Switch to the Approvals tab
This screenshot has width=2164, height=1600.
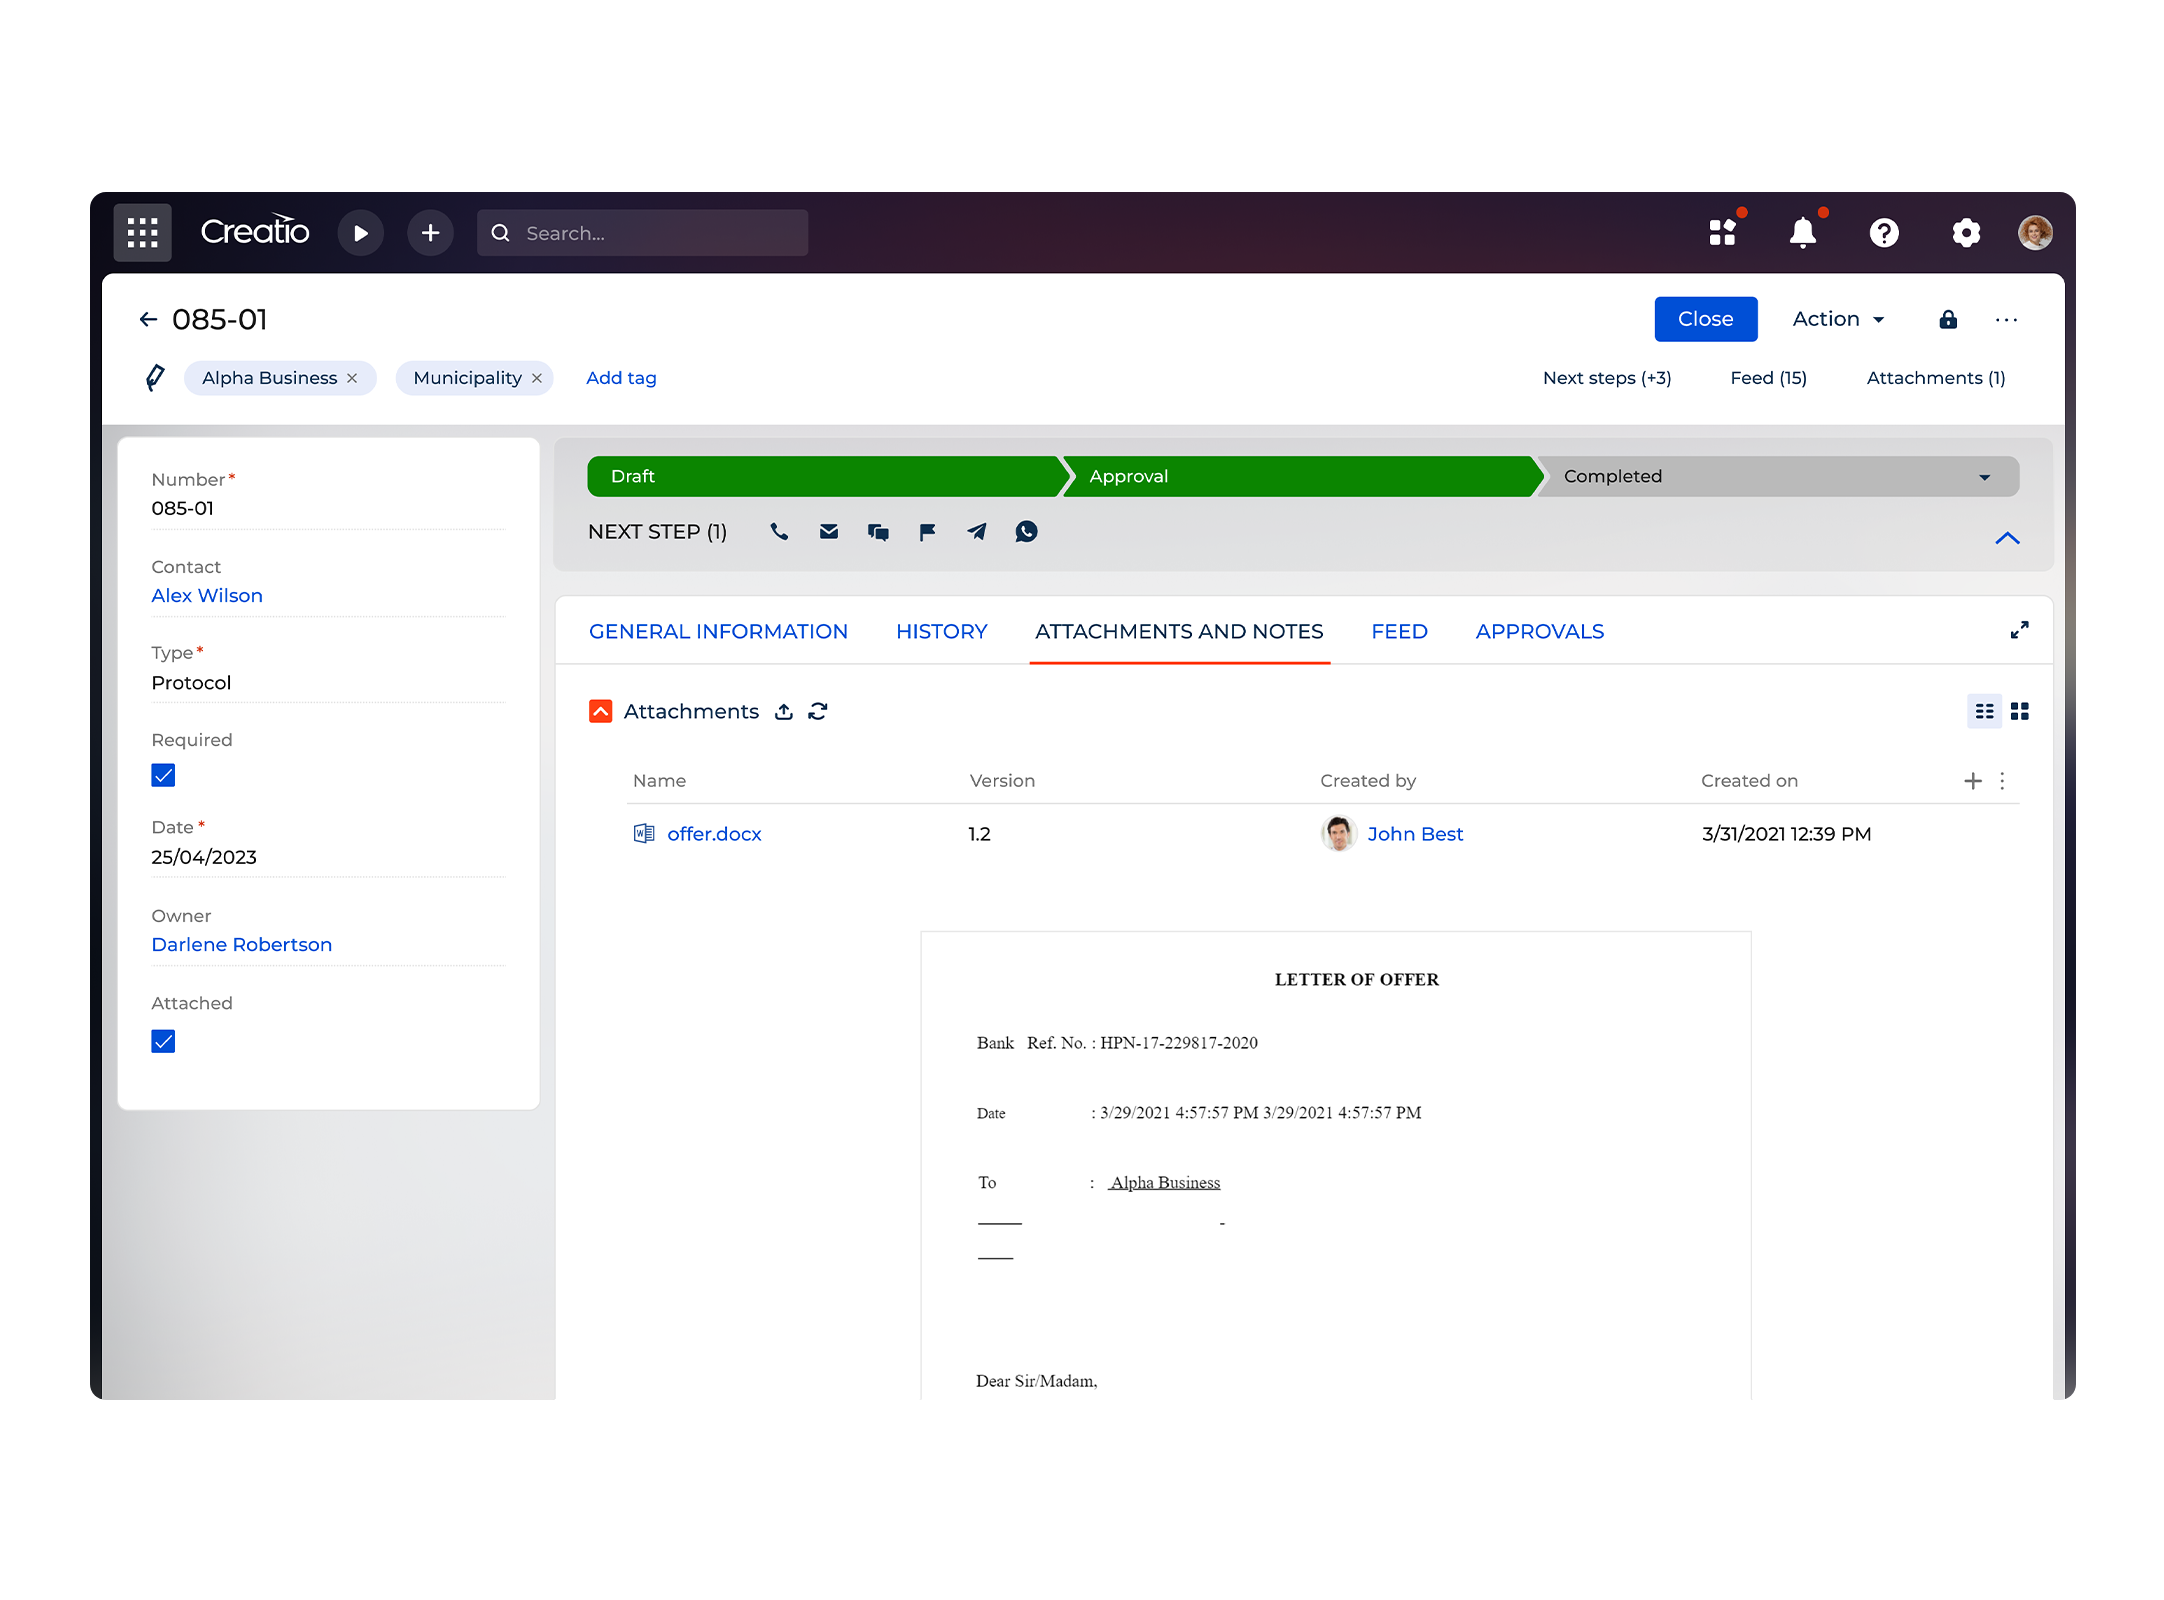[1539, 631]
